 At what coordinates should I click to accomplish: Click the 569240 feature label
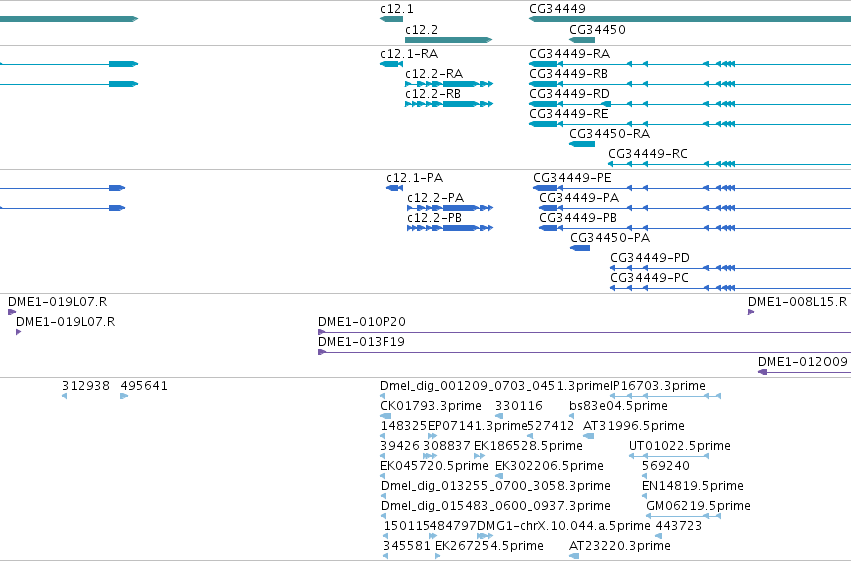[666, 467]
